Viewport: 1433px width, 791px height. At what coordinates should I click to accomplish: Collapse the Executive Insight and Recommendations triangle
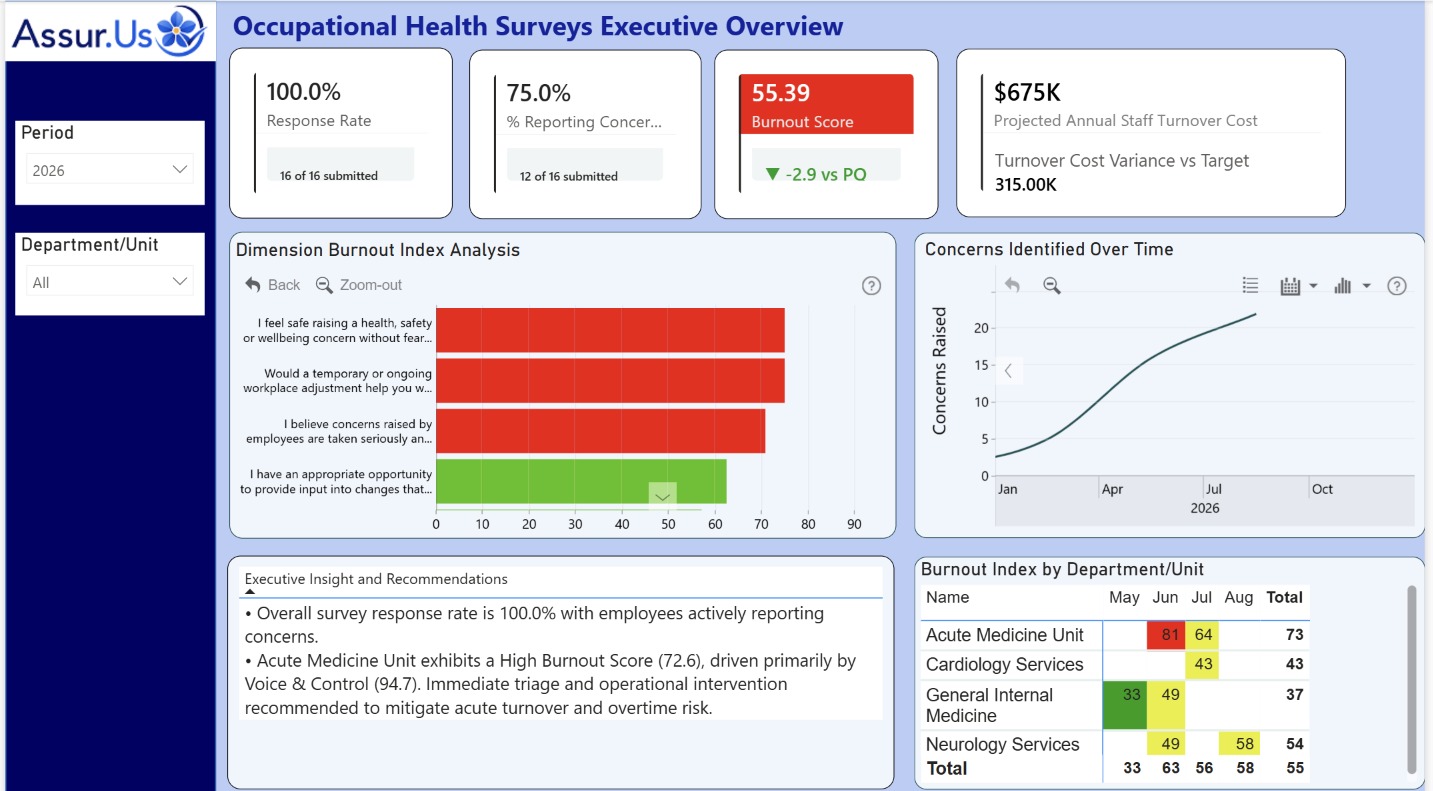click(250, 592)
